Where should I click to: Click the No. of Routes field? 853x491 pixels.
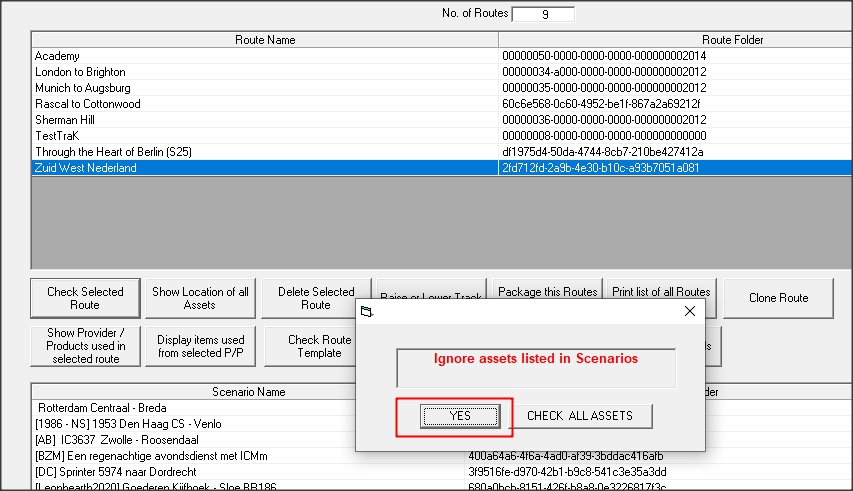[543, 14]
